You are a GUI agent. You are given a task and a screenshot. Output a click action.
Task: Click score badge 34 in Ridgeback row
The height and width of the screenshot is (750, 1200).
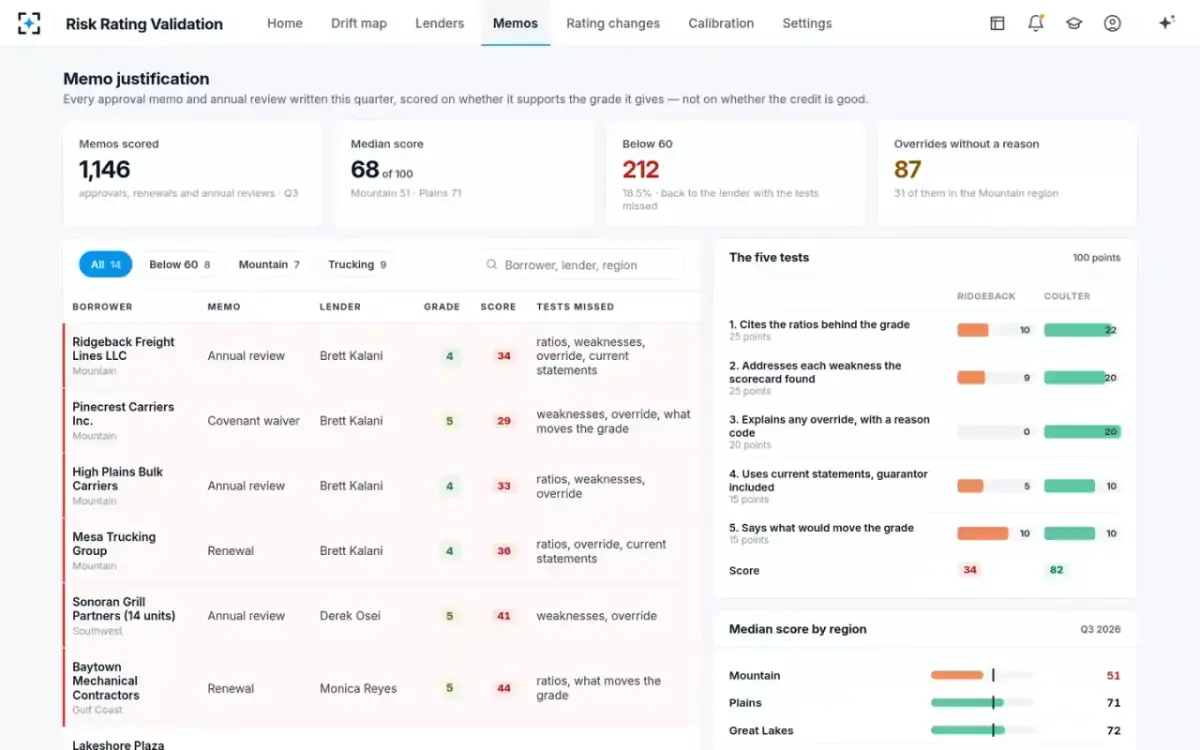[x=504, y=356]
